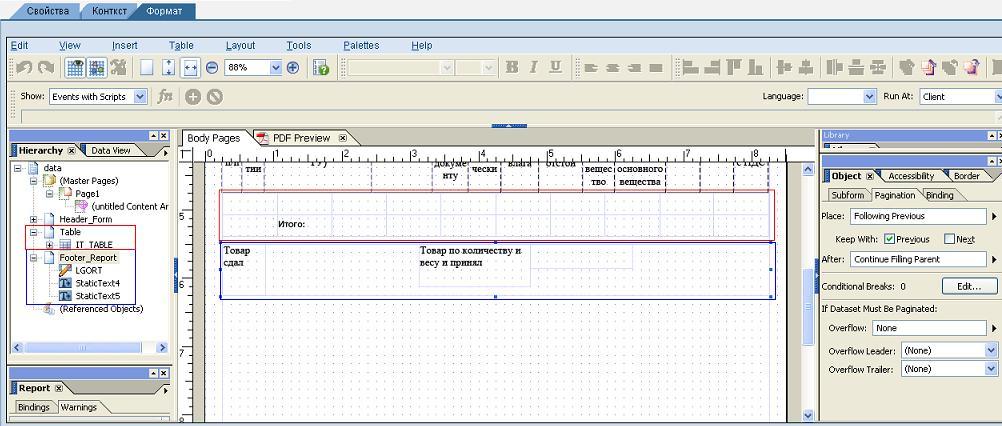Viewport: 1002px width, 426px height.
Task: Click the Bold formatting icon
Action: coord(512,67)
